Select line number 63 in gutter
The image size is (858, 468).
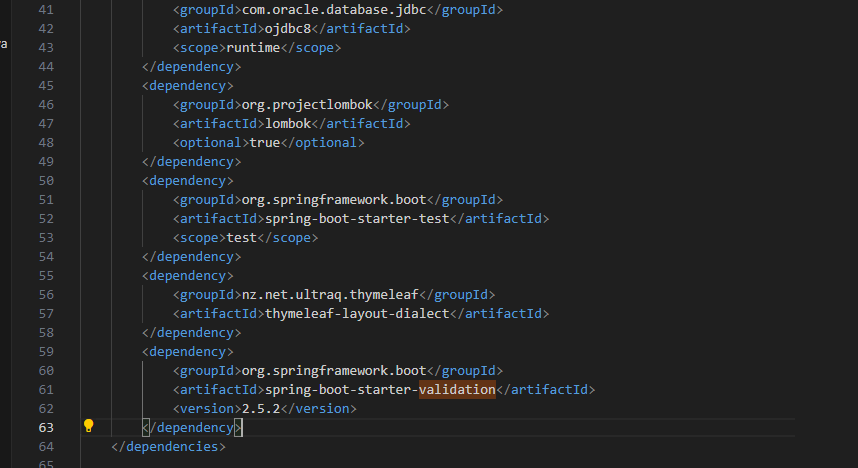46,427
